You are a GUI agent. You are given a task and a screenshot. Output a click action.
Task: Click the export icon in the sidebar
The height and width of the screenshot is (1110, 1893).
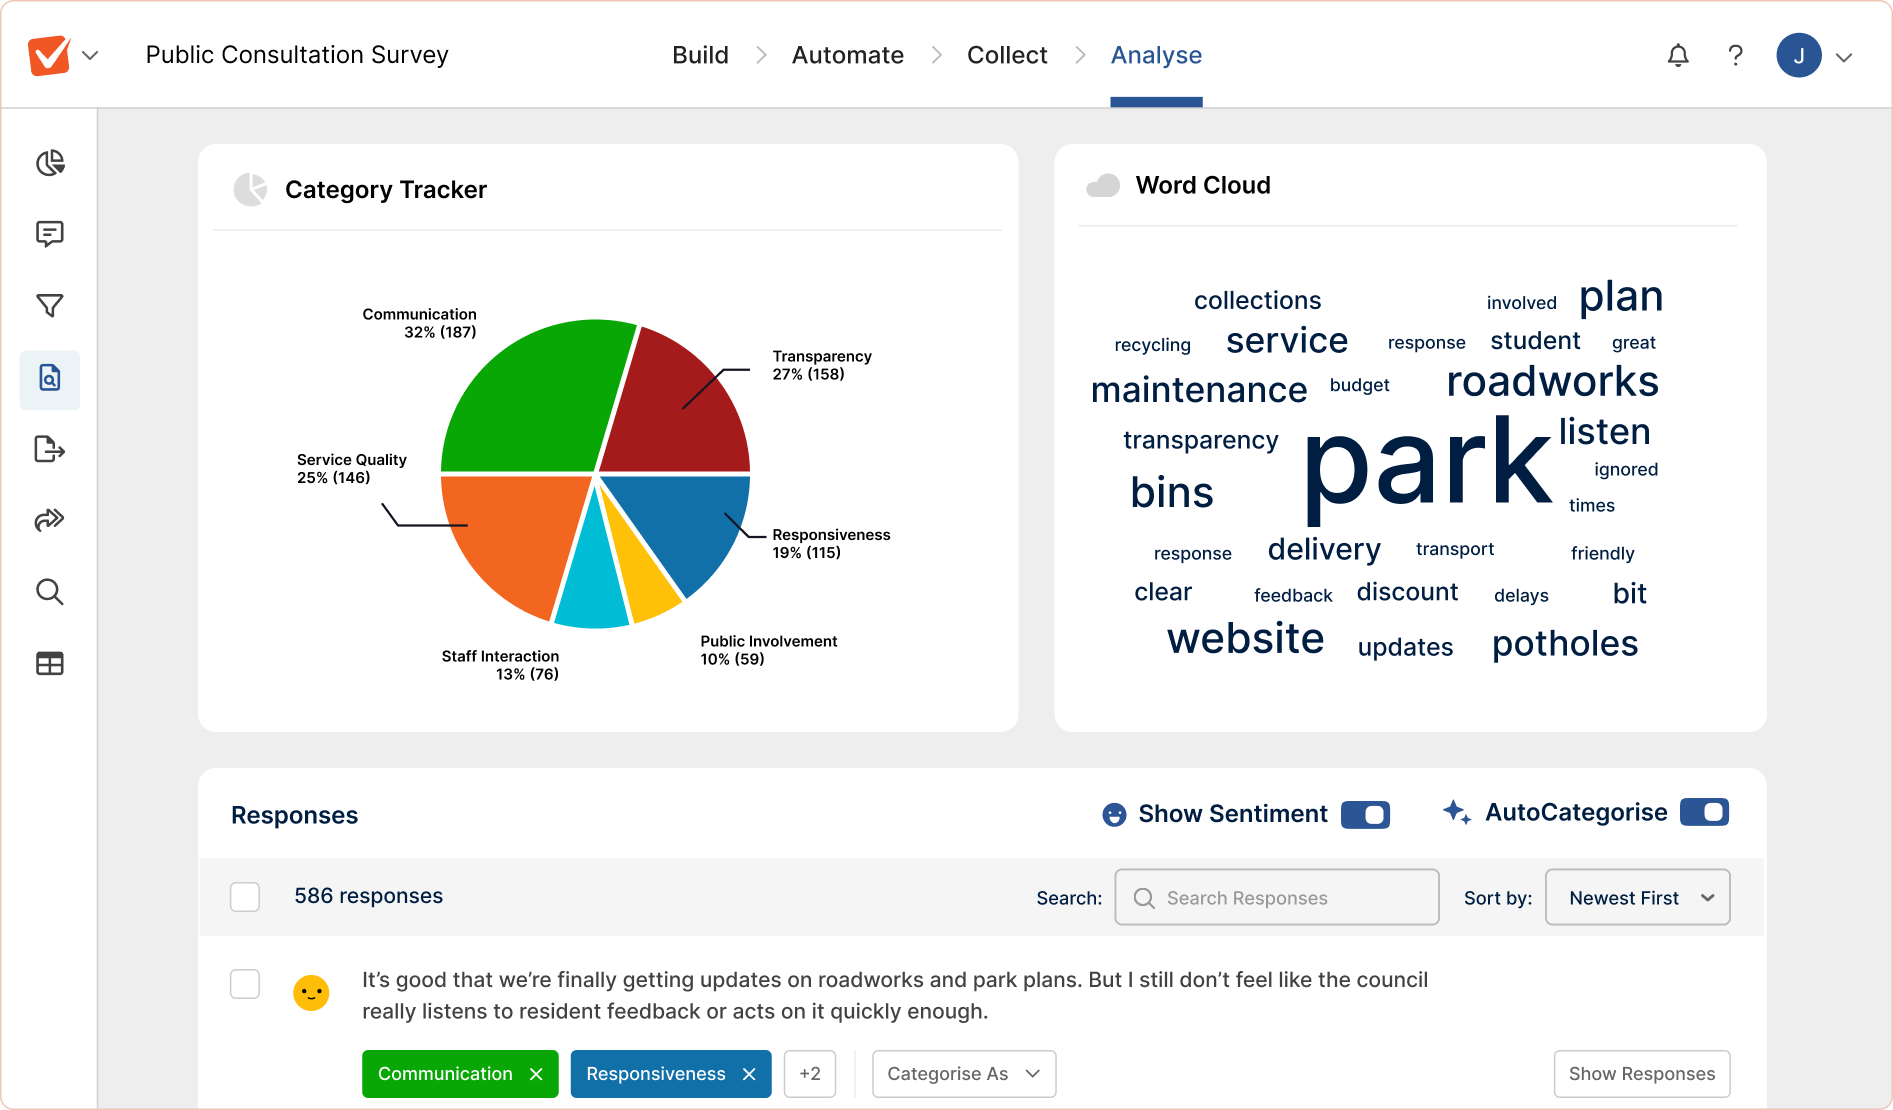coord(49,450)
